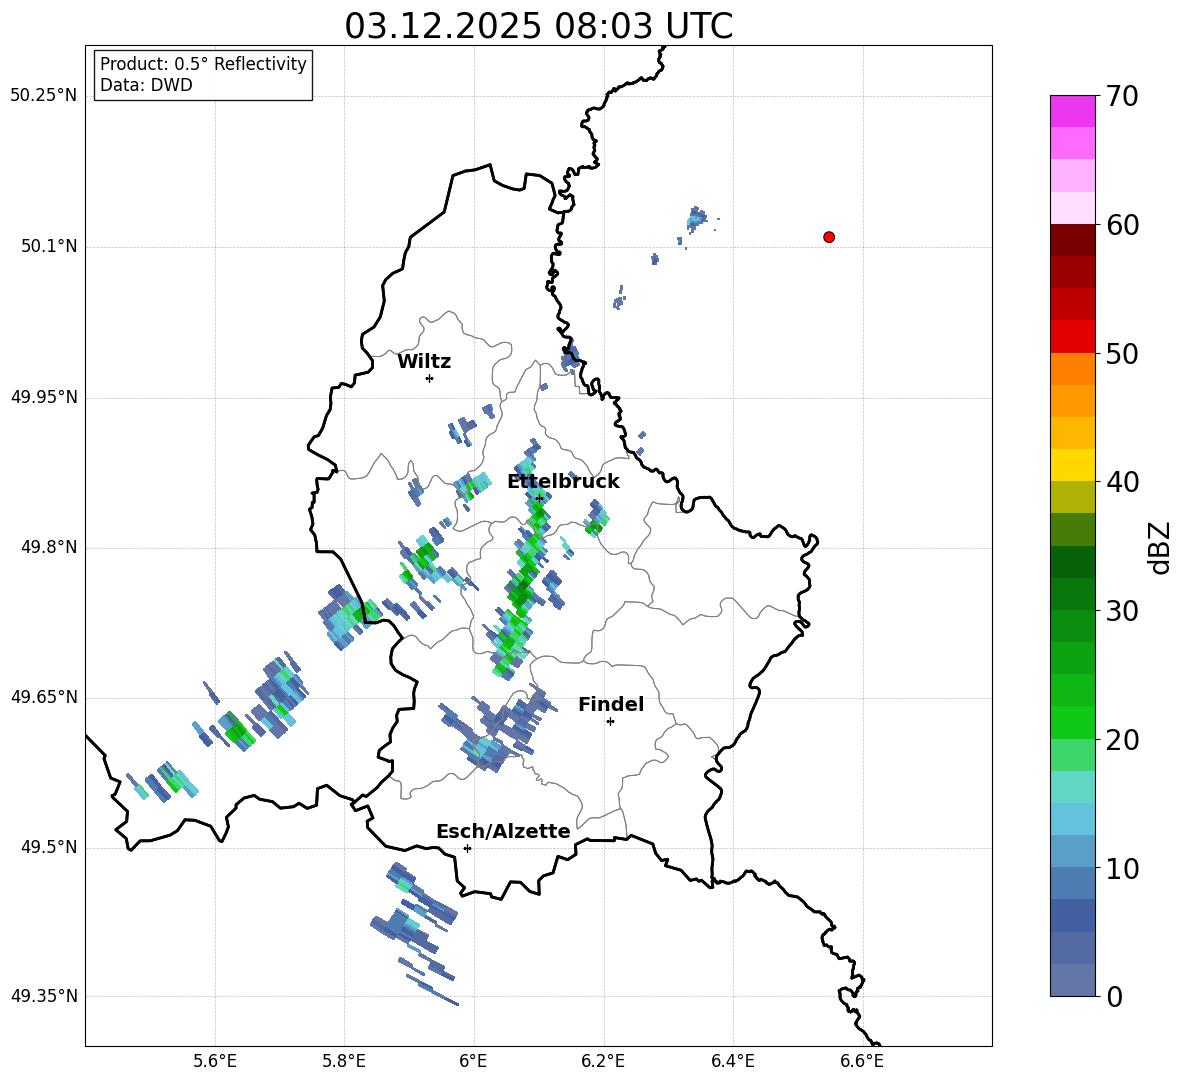Click the orange colorbar segment below 50

tap(1072, 368)
